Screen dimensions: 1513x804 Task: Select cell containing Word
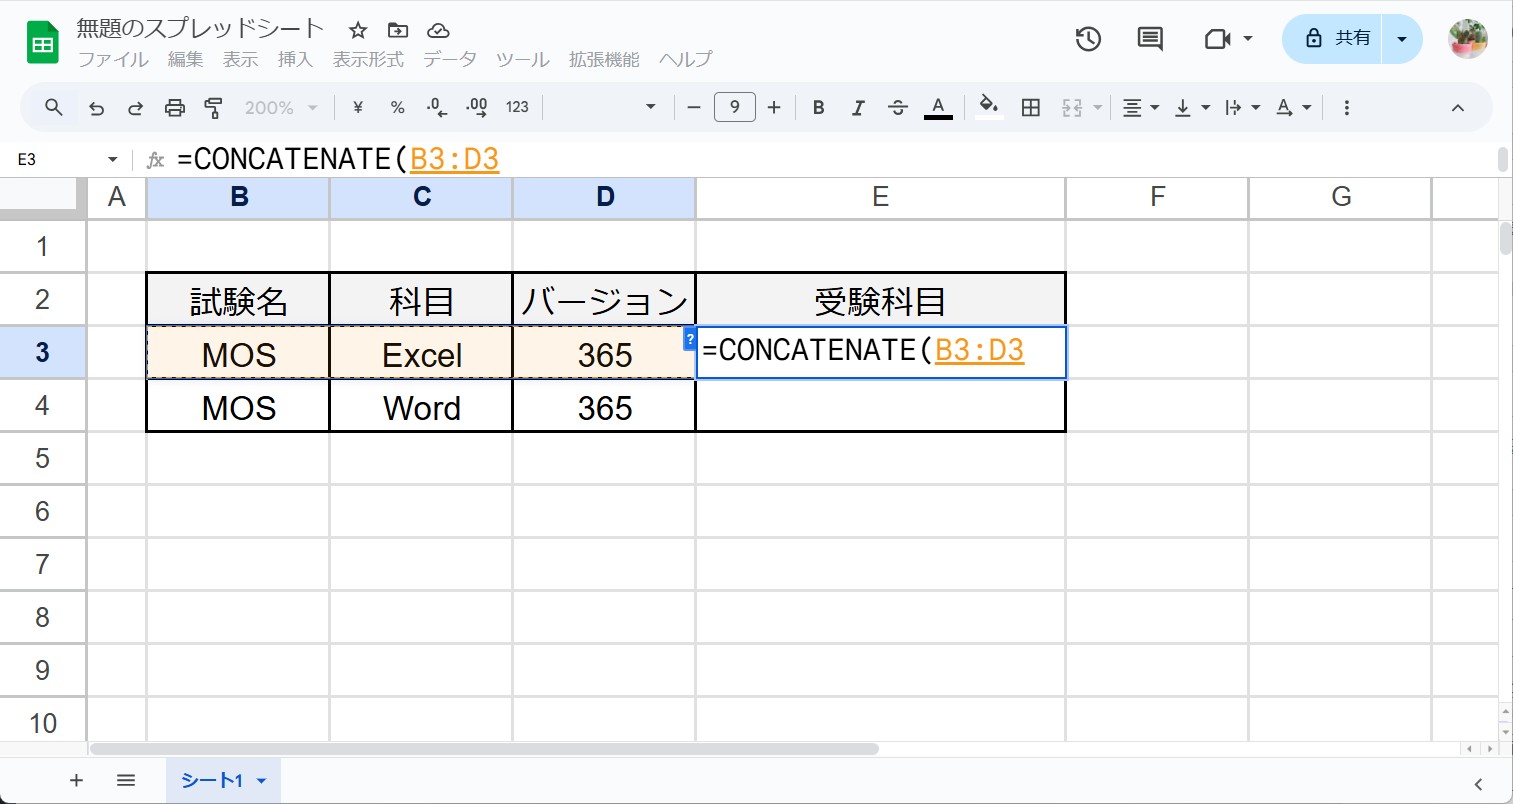click(422, 407)
